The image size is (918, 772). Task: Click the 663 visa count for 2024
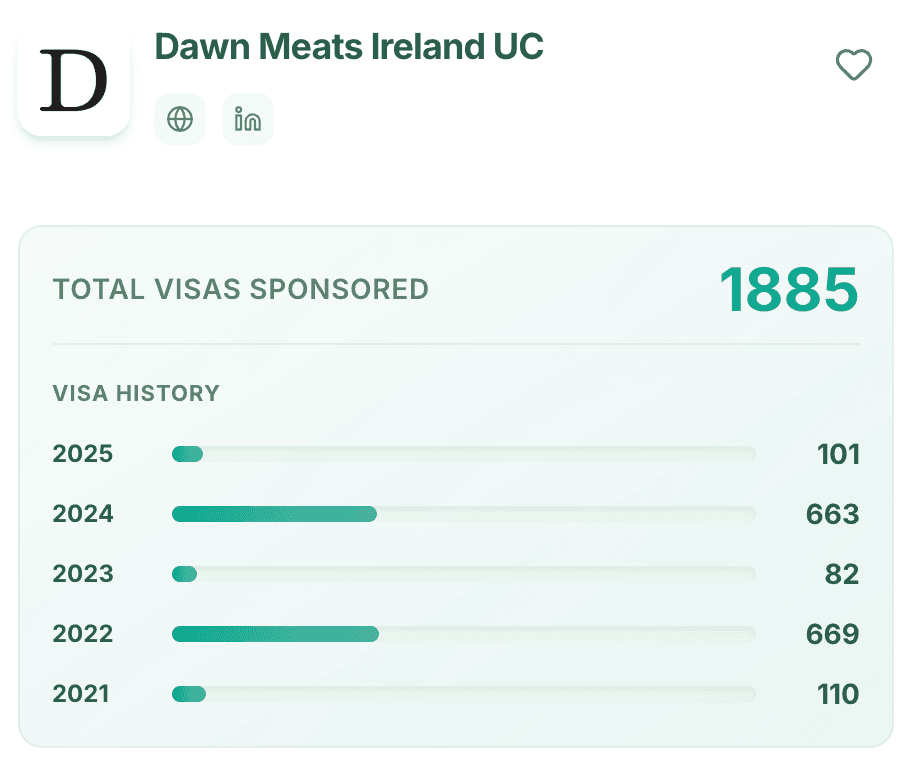coord(832,513)
